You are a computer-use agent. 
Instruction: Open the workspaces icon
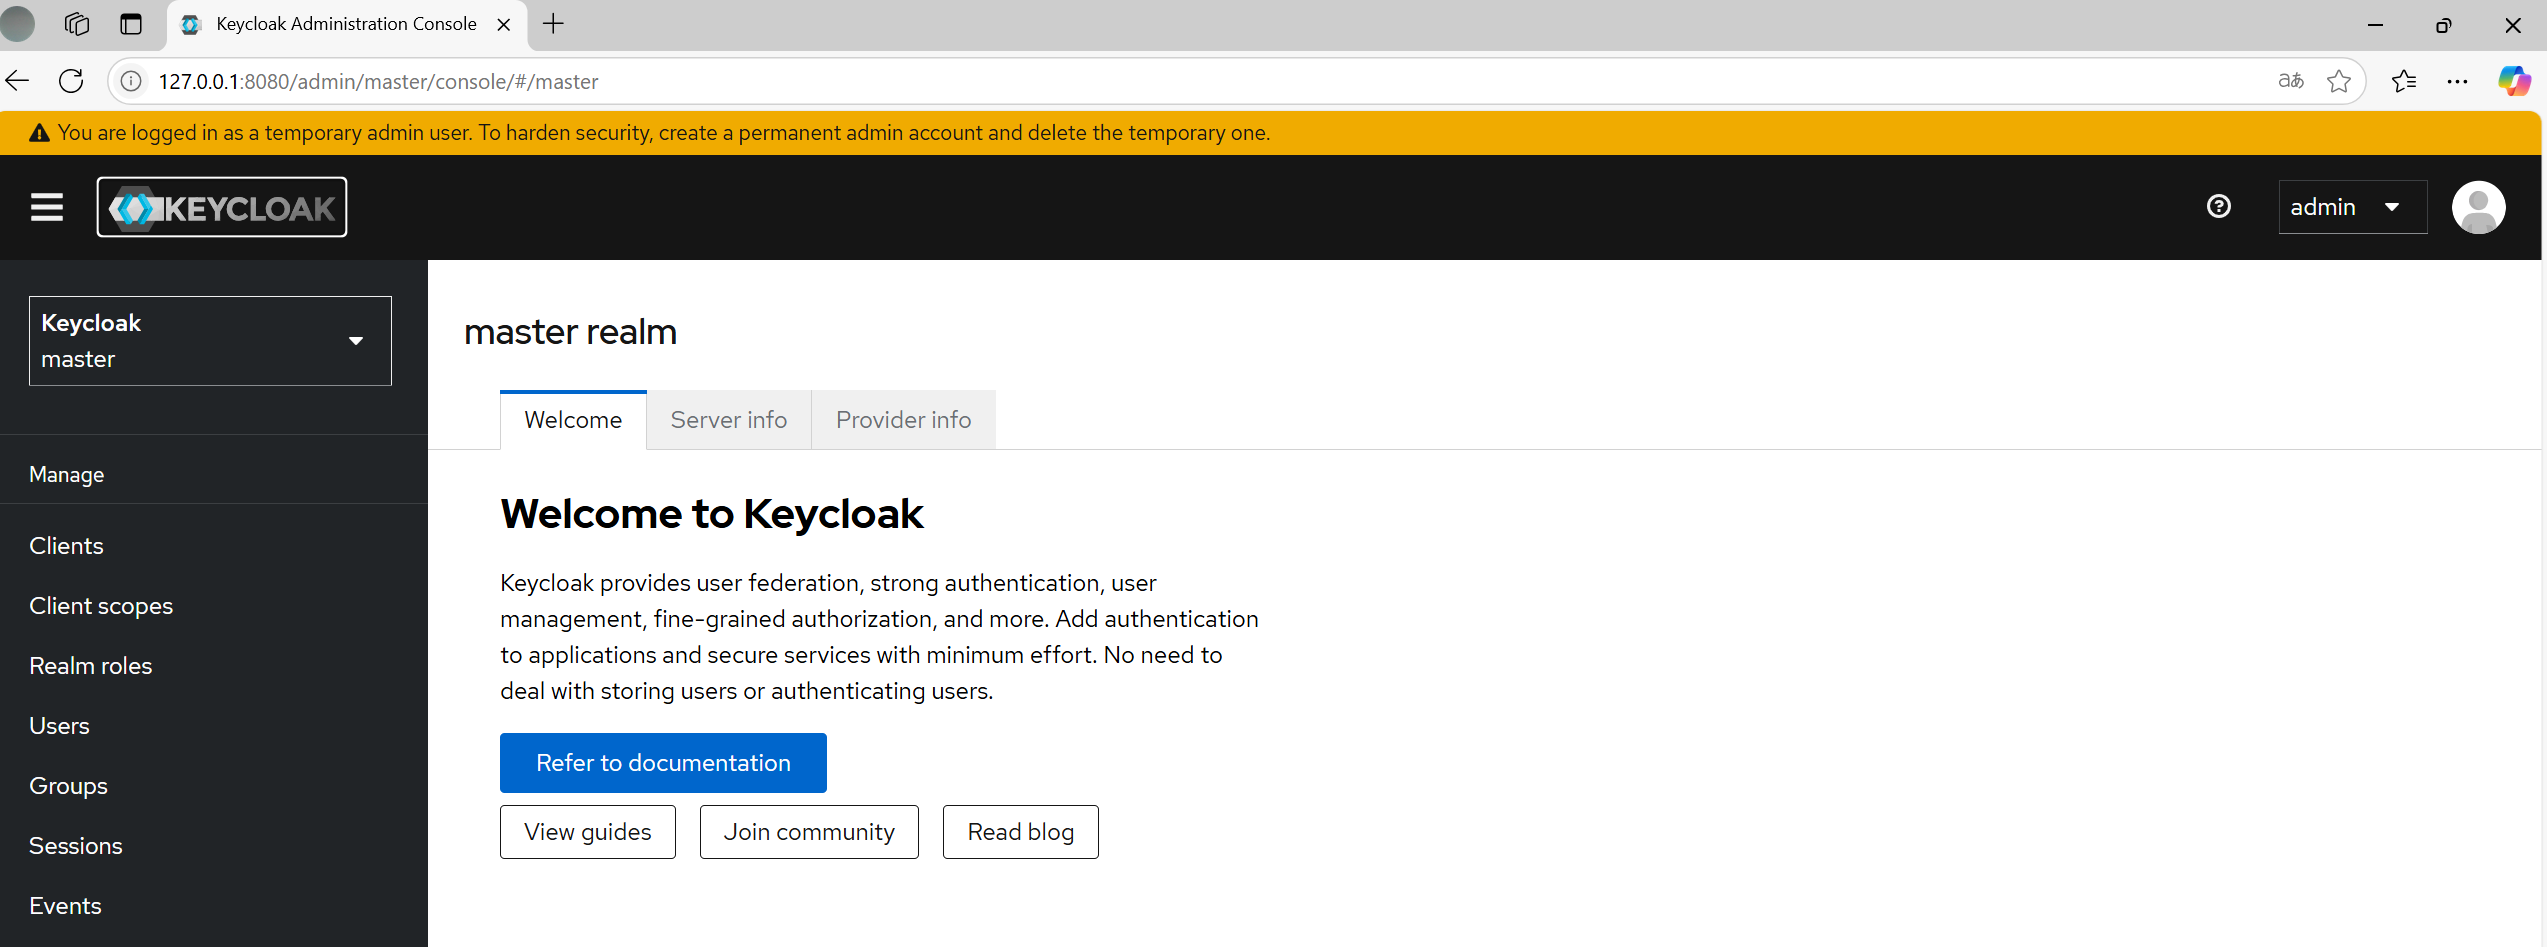(x=77, y=24)
